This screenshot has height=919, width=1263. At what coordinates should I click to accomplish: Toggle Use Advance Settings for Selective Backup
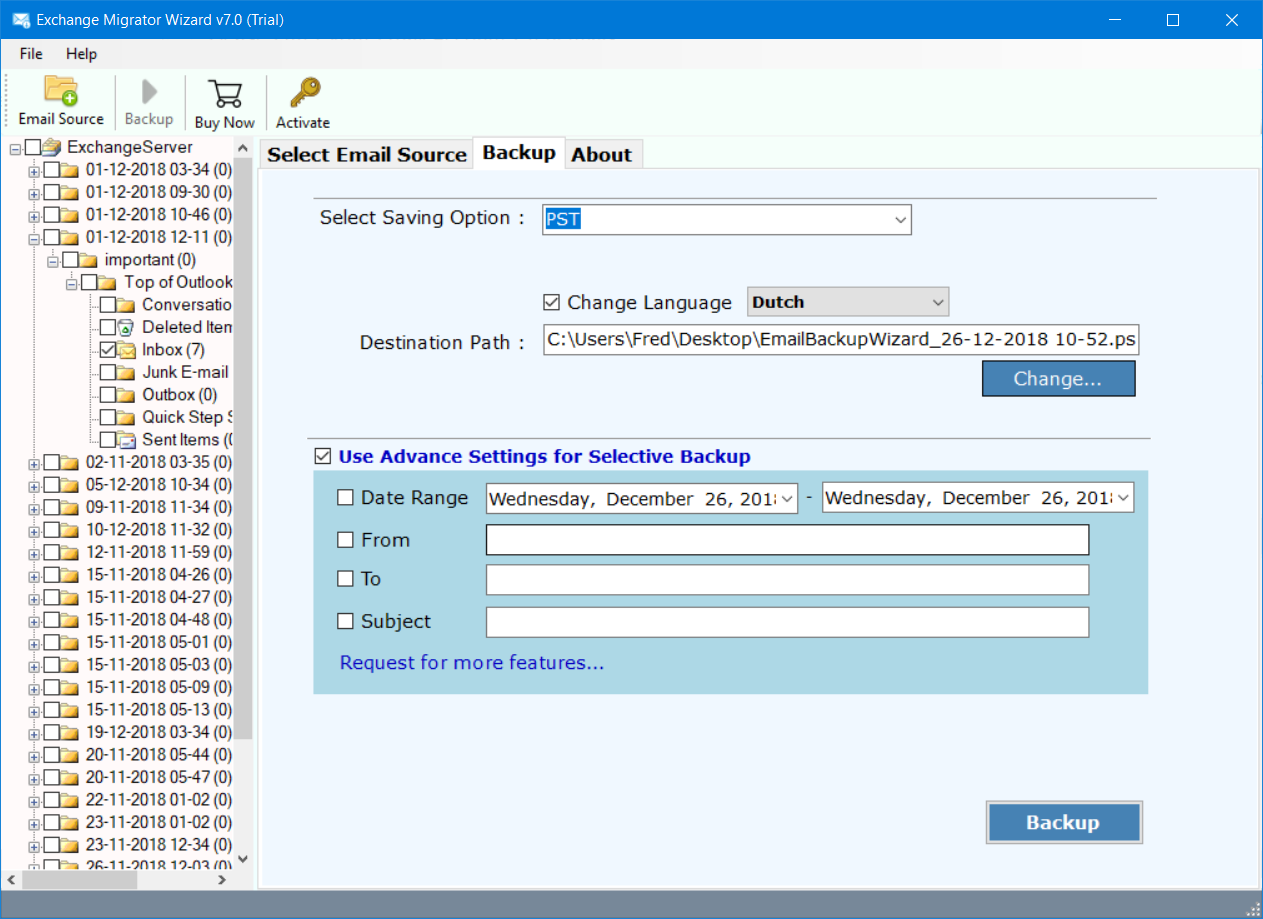[322, 456]
